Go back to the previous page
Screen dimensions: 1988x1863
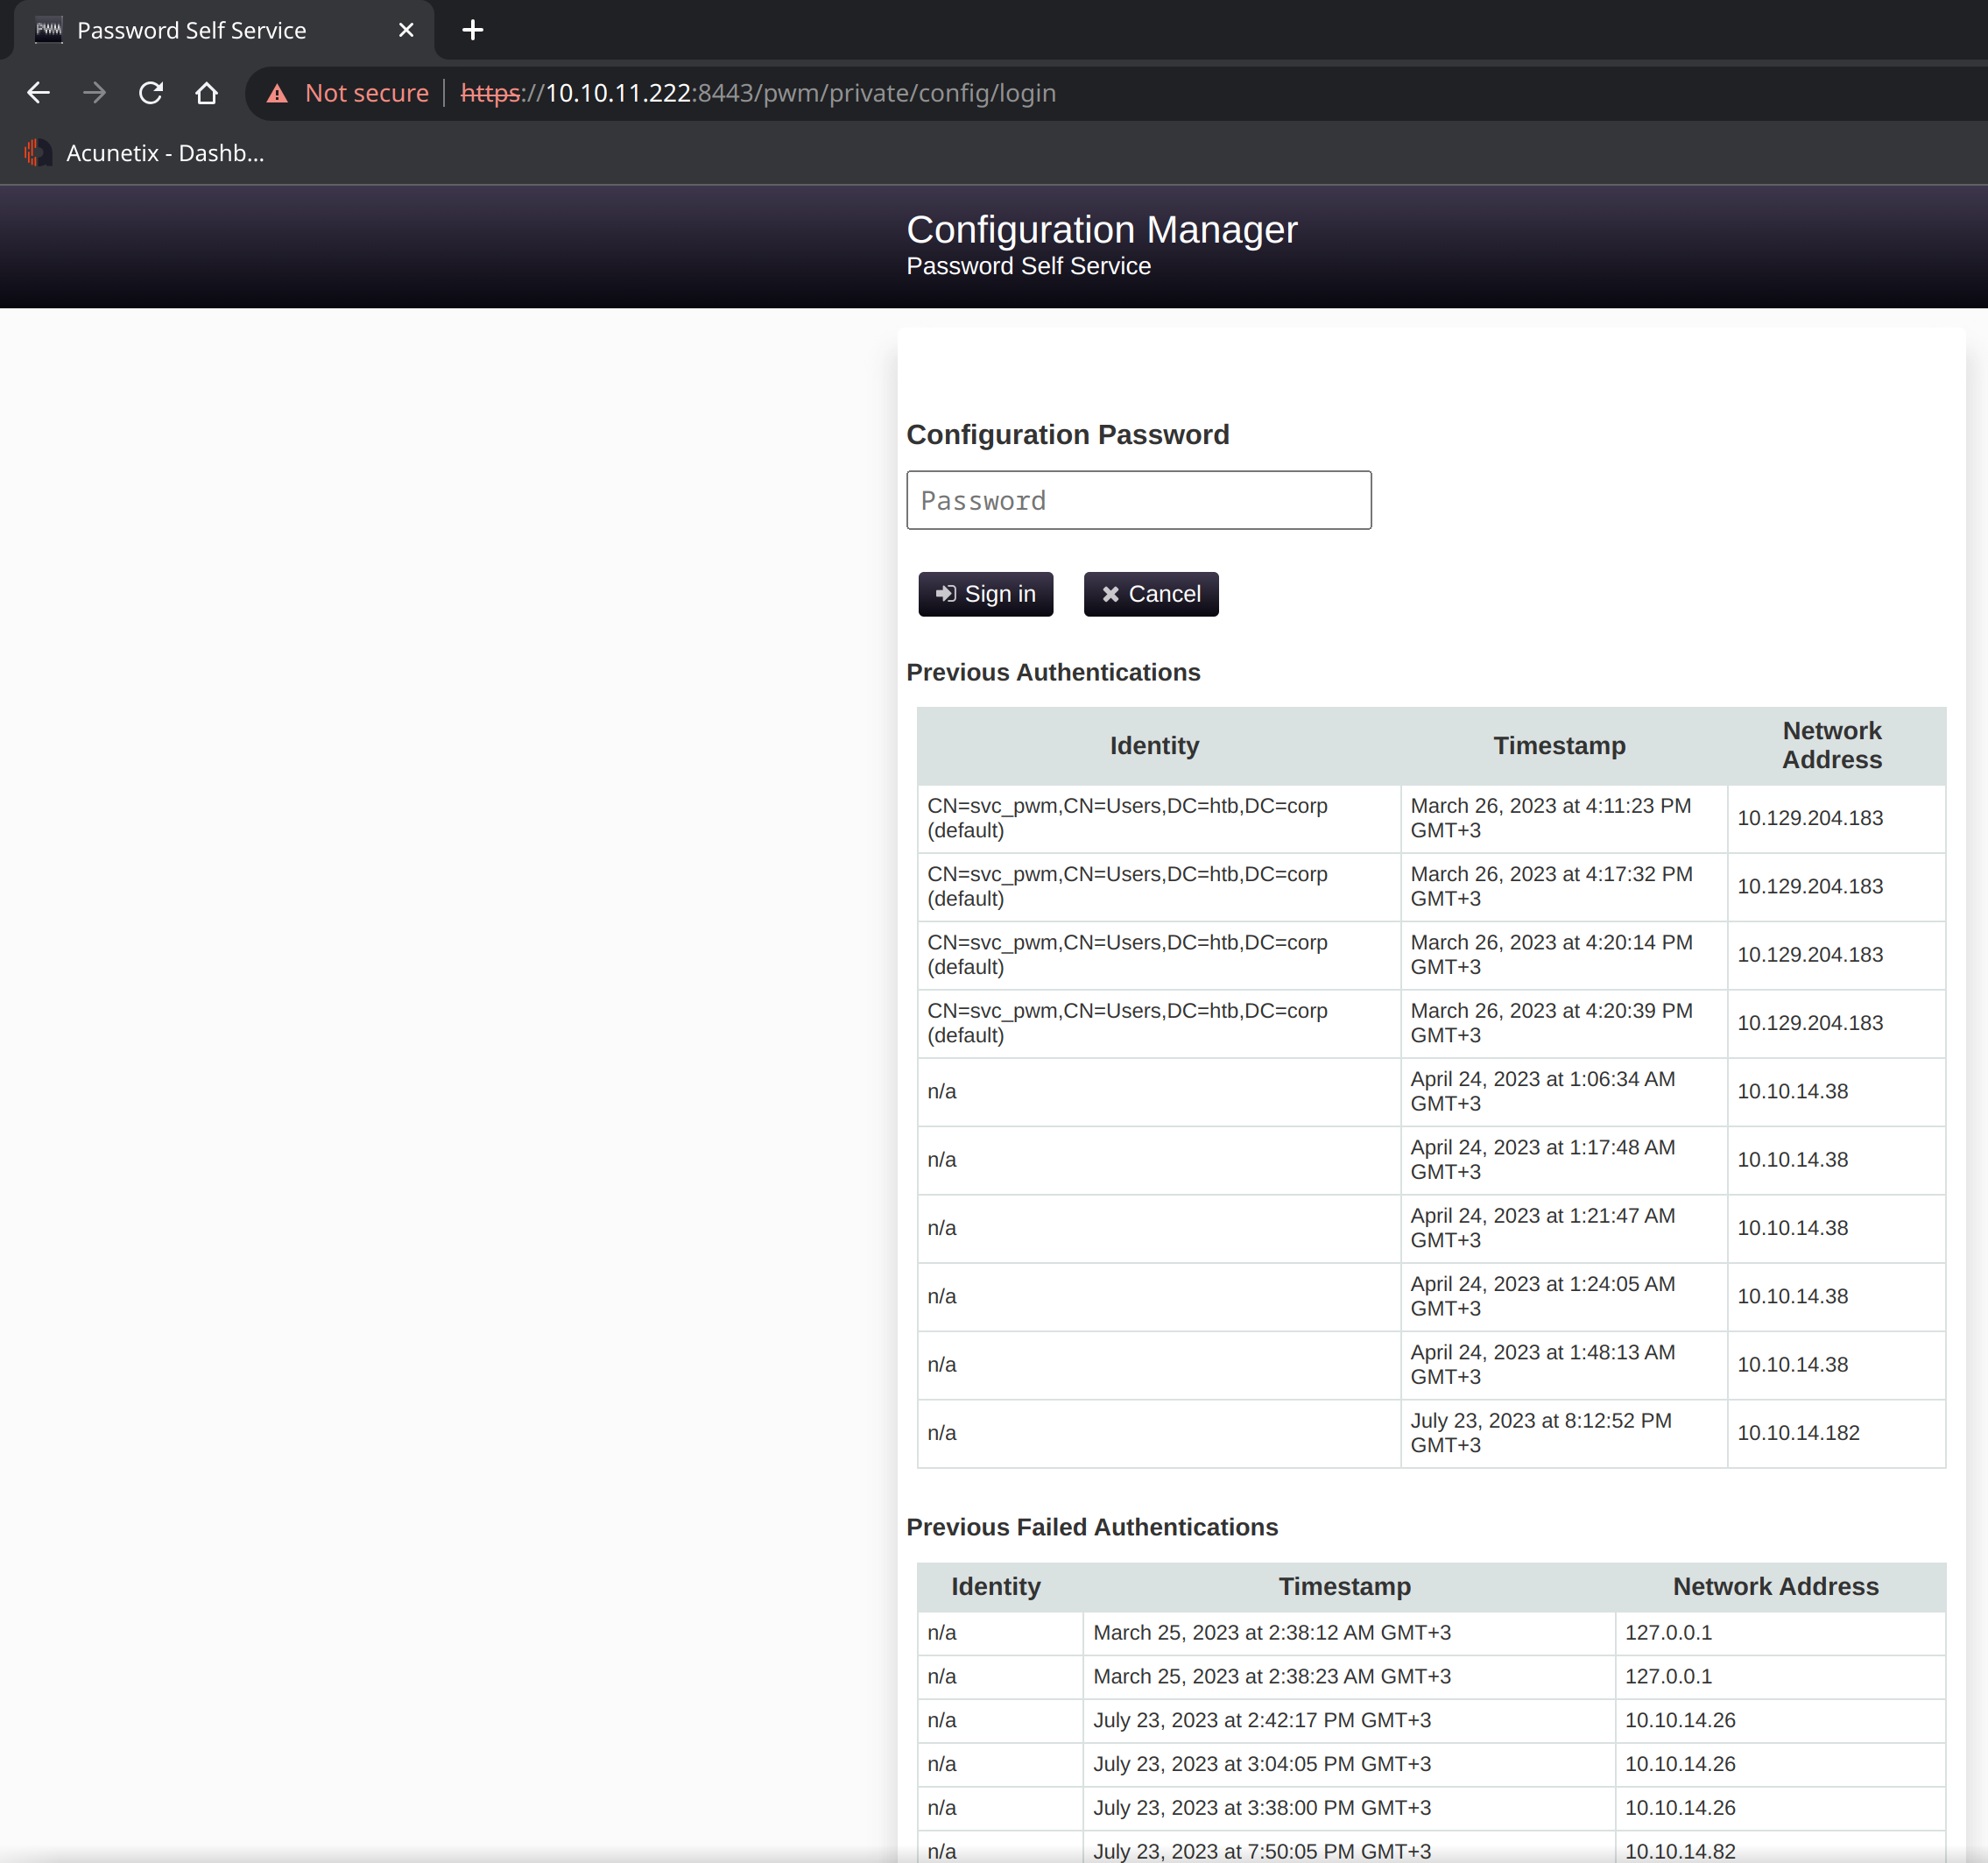coord(38,93)
